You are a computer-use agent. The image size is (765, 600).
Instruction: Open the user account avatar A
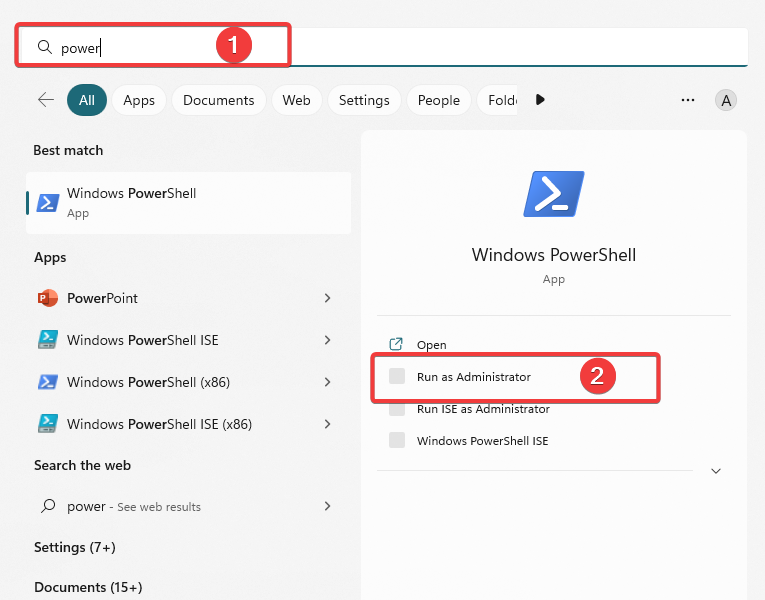pyautogui.click(x=725, y=100)
